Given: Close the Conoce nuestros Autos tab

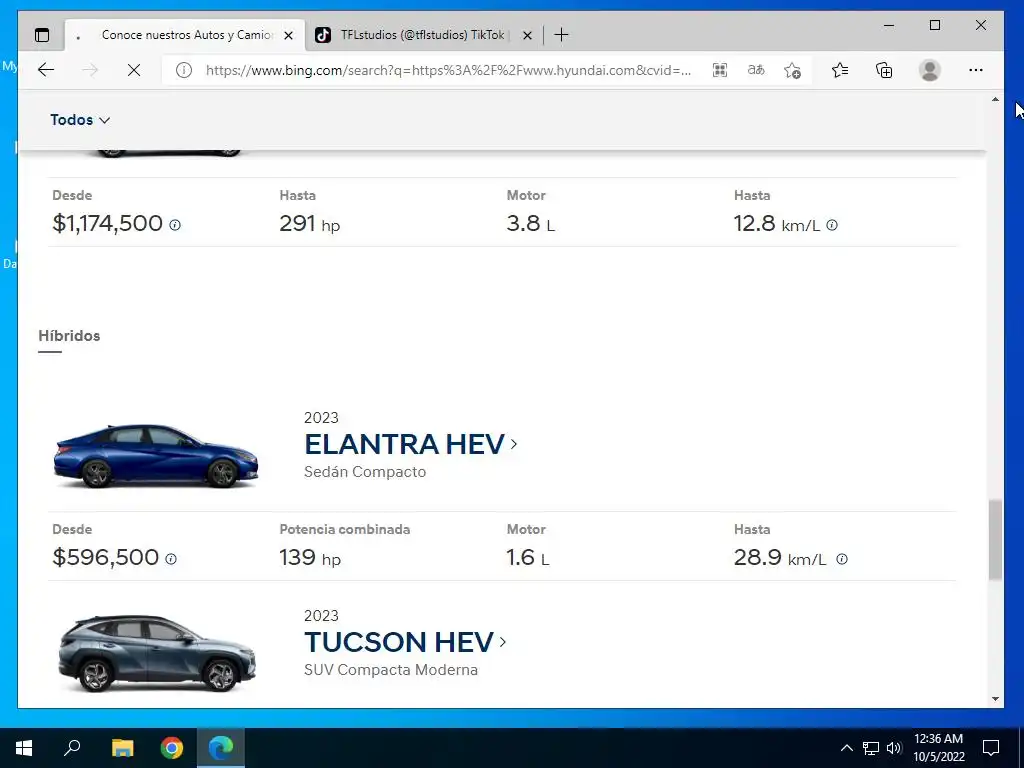Looking at the screenshot, I should (288, 35).
